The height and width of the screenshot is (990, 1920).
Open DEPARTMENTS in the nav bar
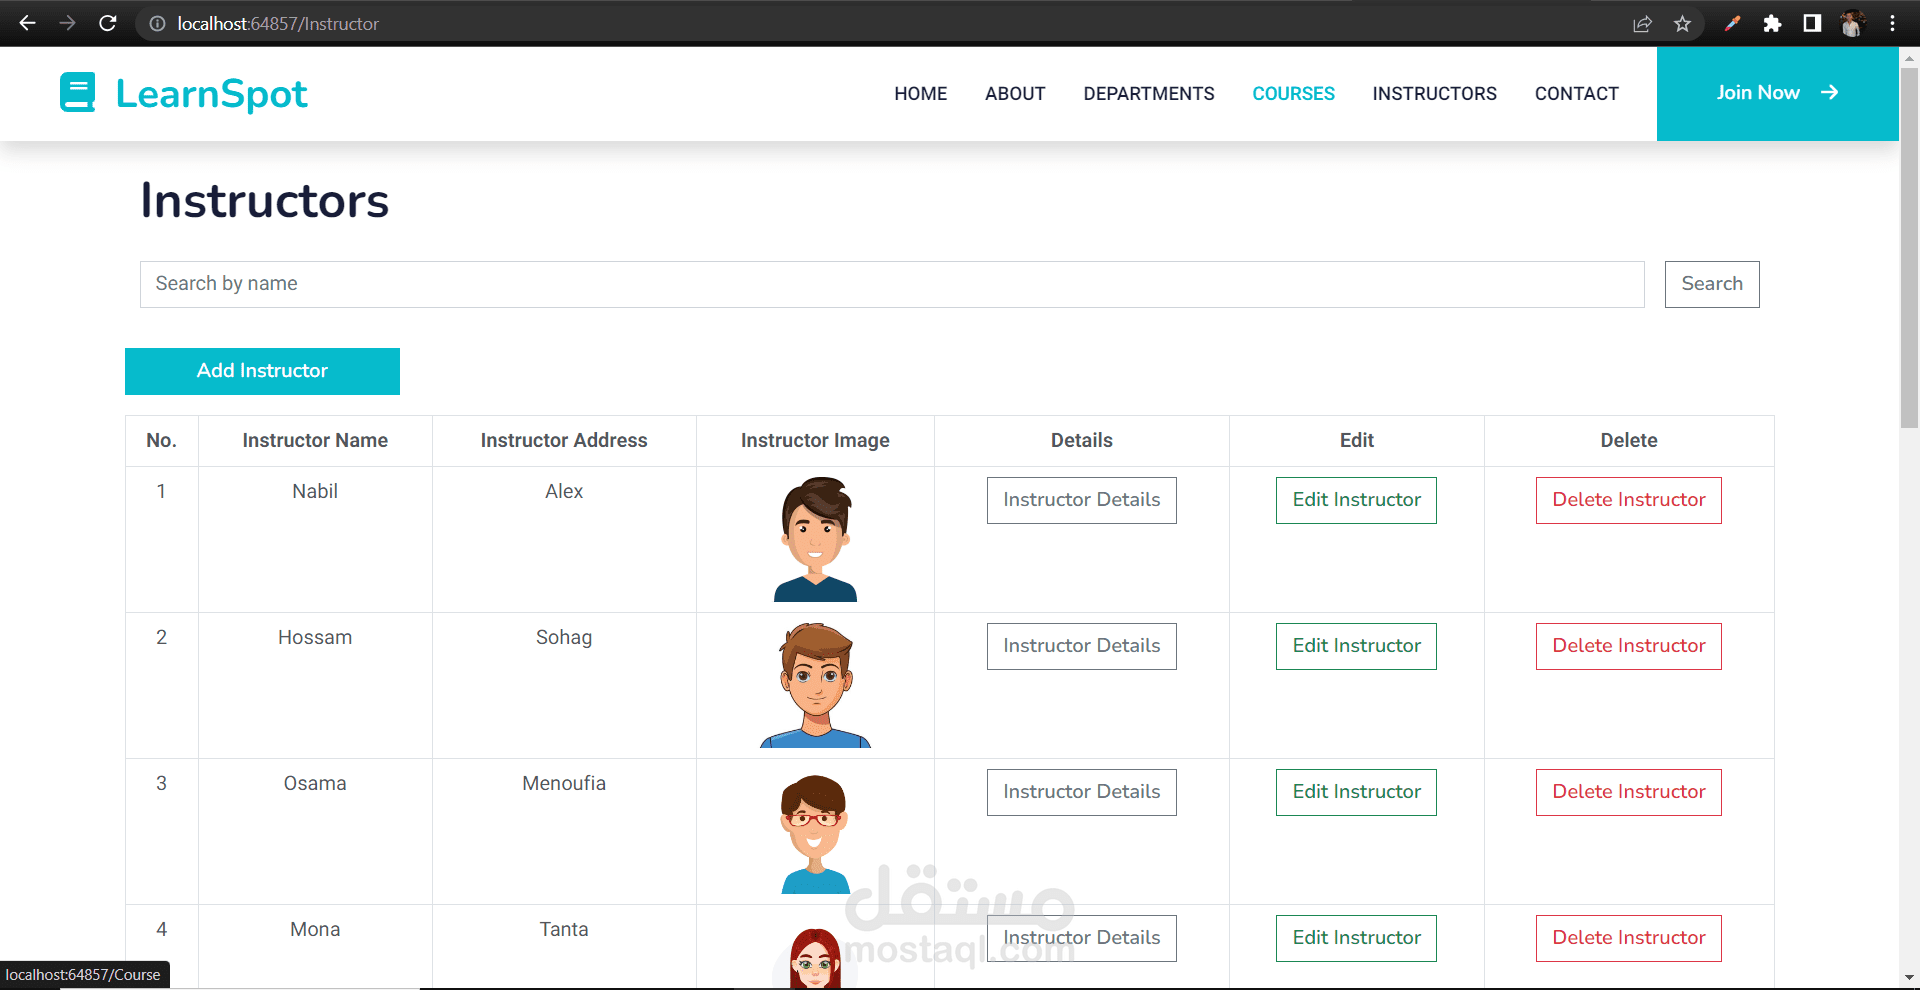[x=1149, y=93]
